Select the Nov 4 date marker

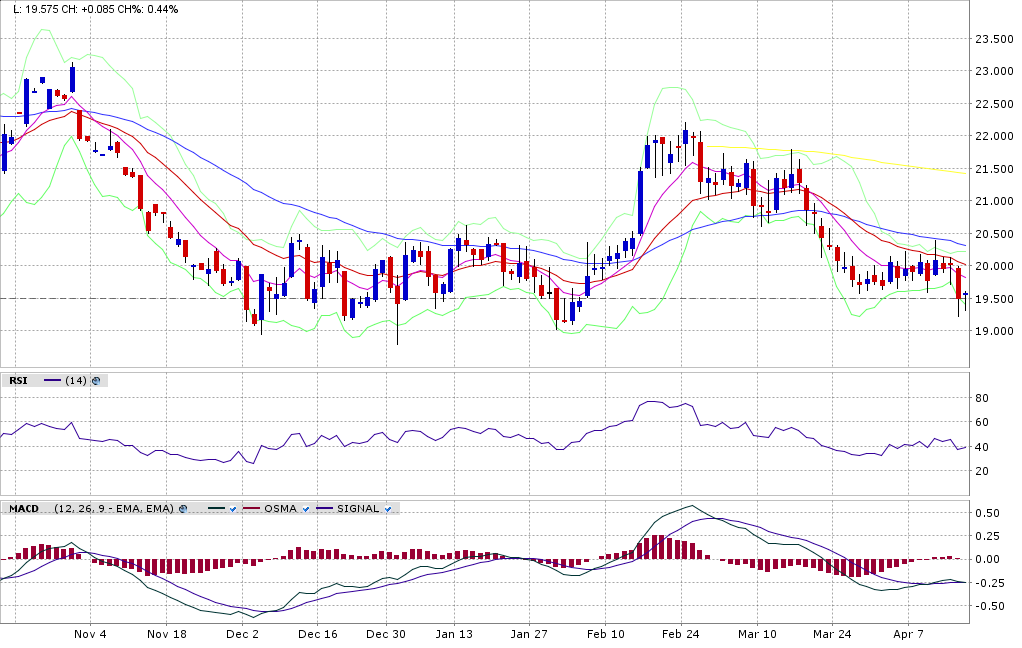pos(90,634)
